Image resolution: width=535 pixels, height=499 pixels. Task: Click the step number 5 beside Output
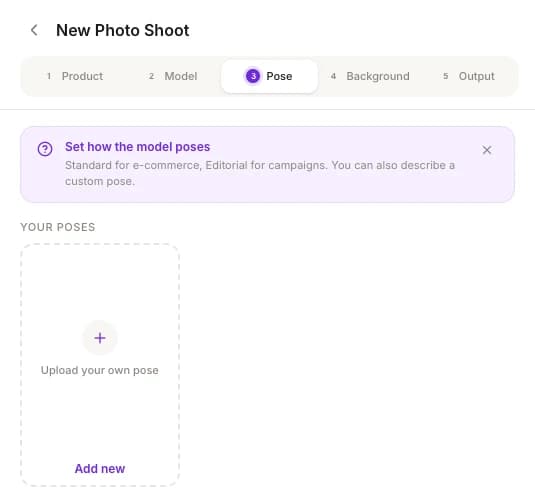pyautogui.click(x=446, y=76)
